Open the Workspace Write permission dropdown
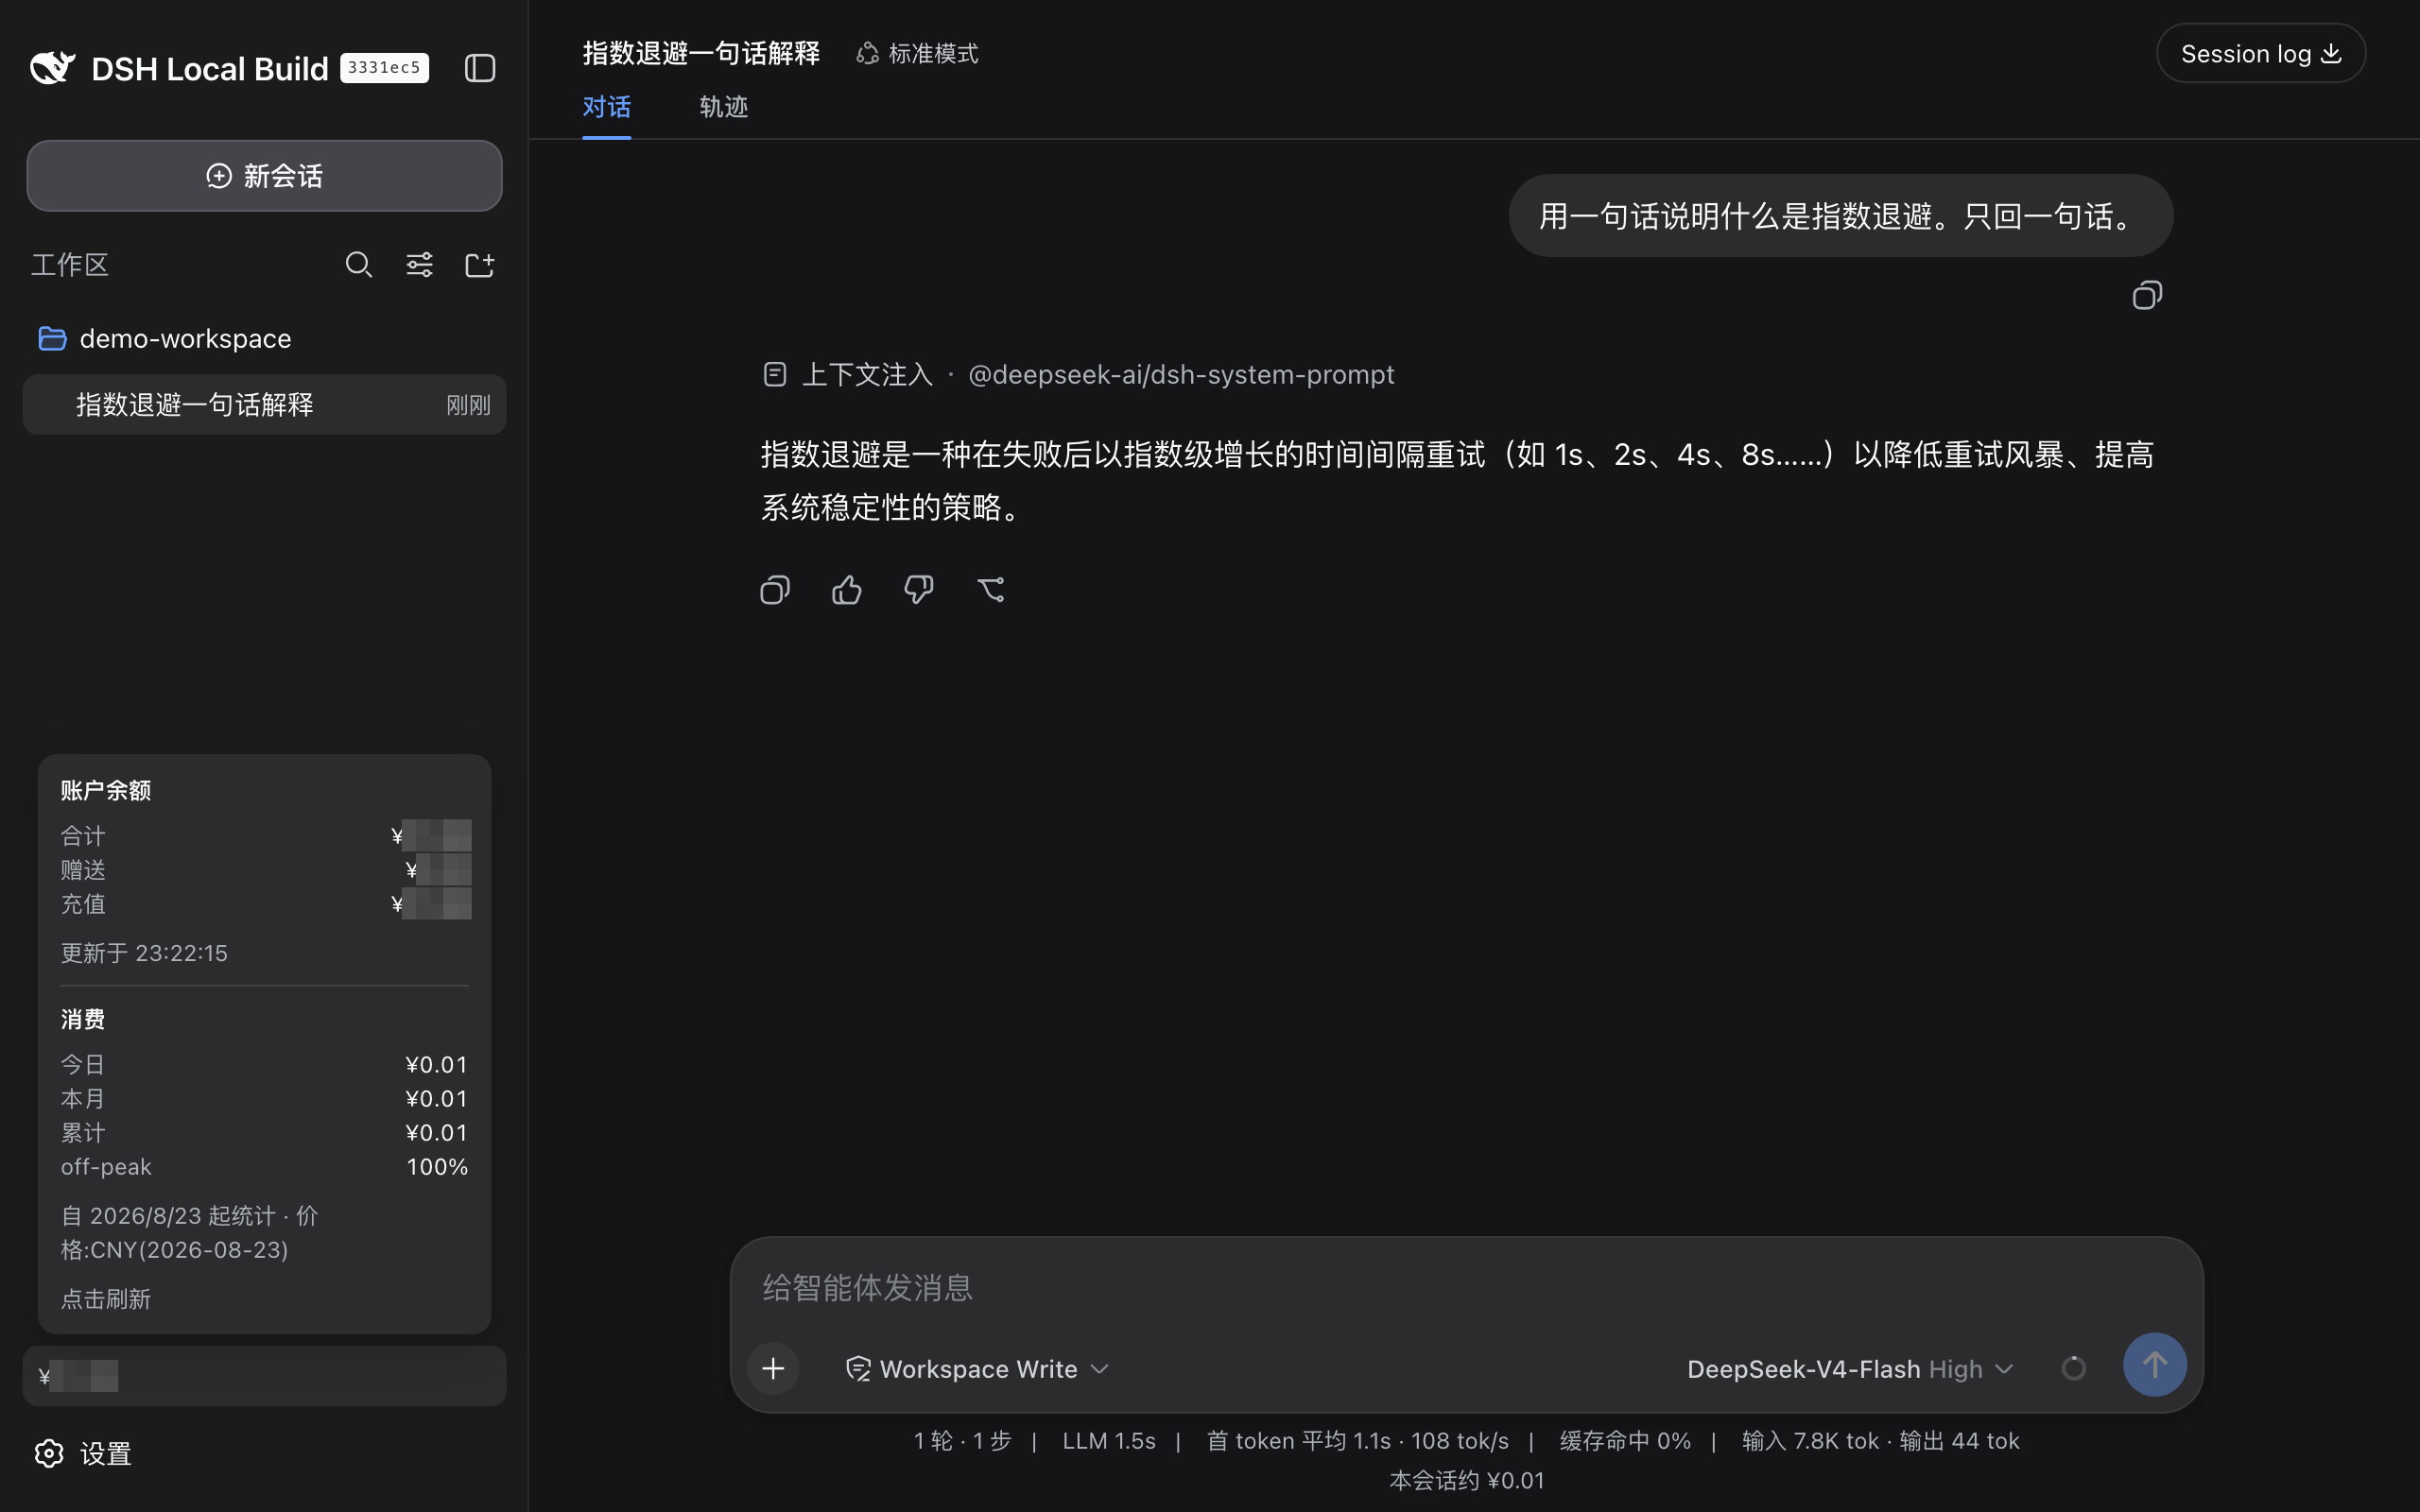The width and height of the screenshot is (2420, 1512). pyautogui.click(x=978, y=1369)
